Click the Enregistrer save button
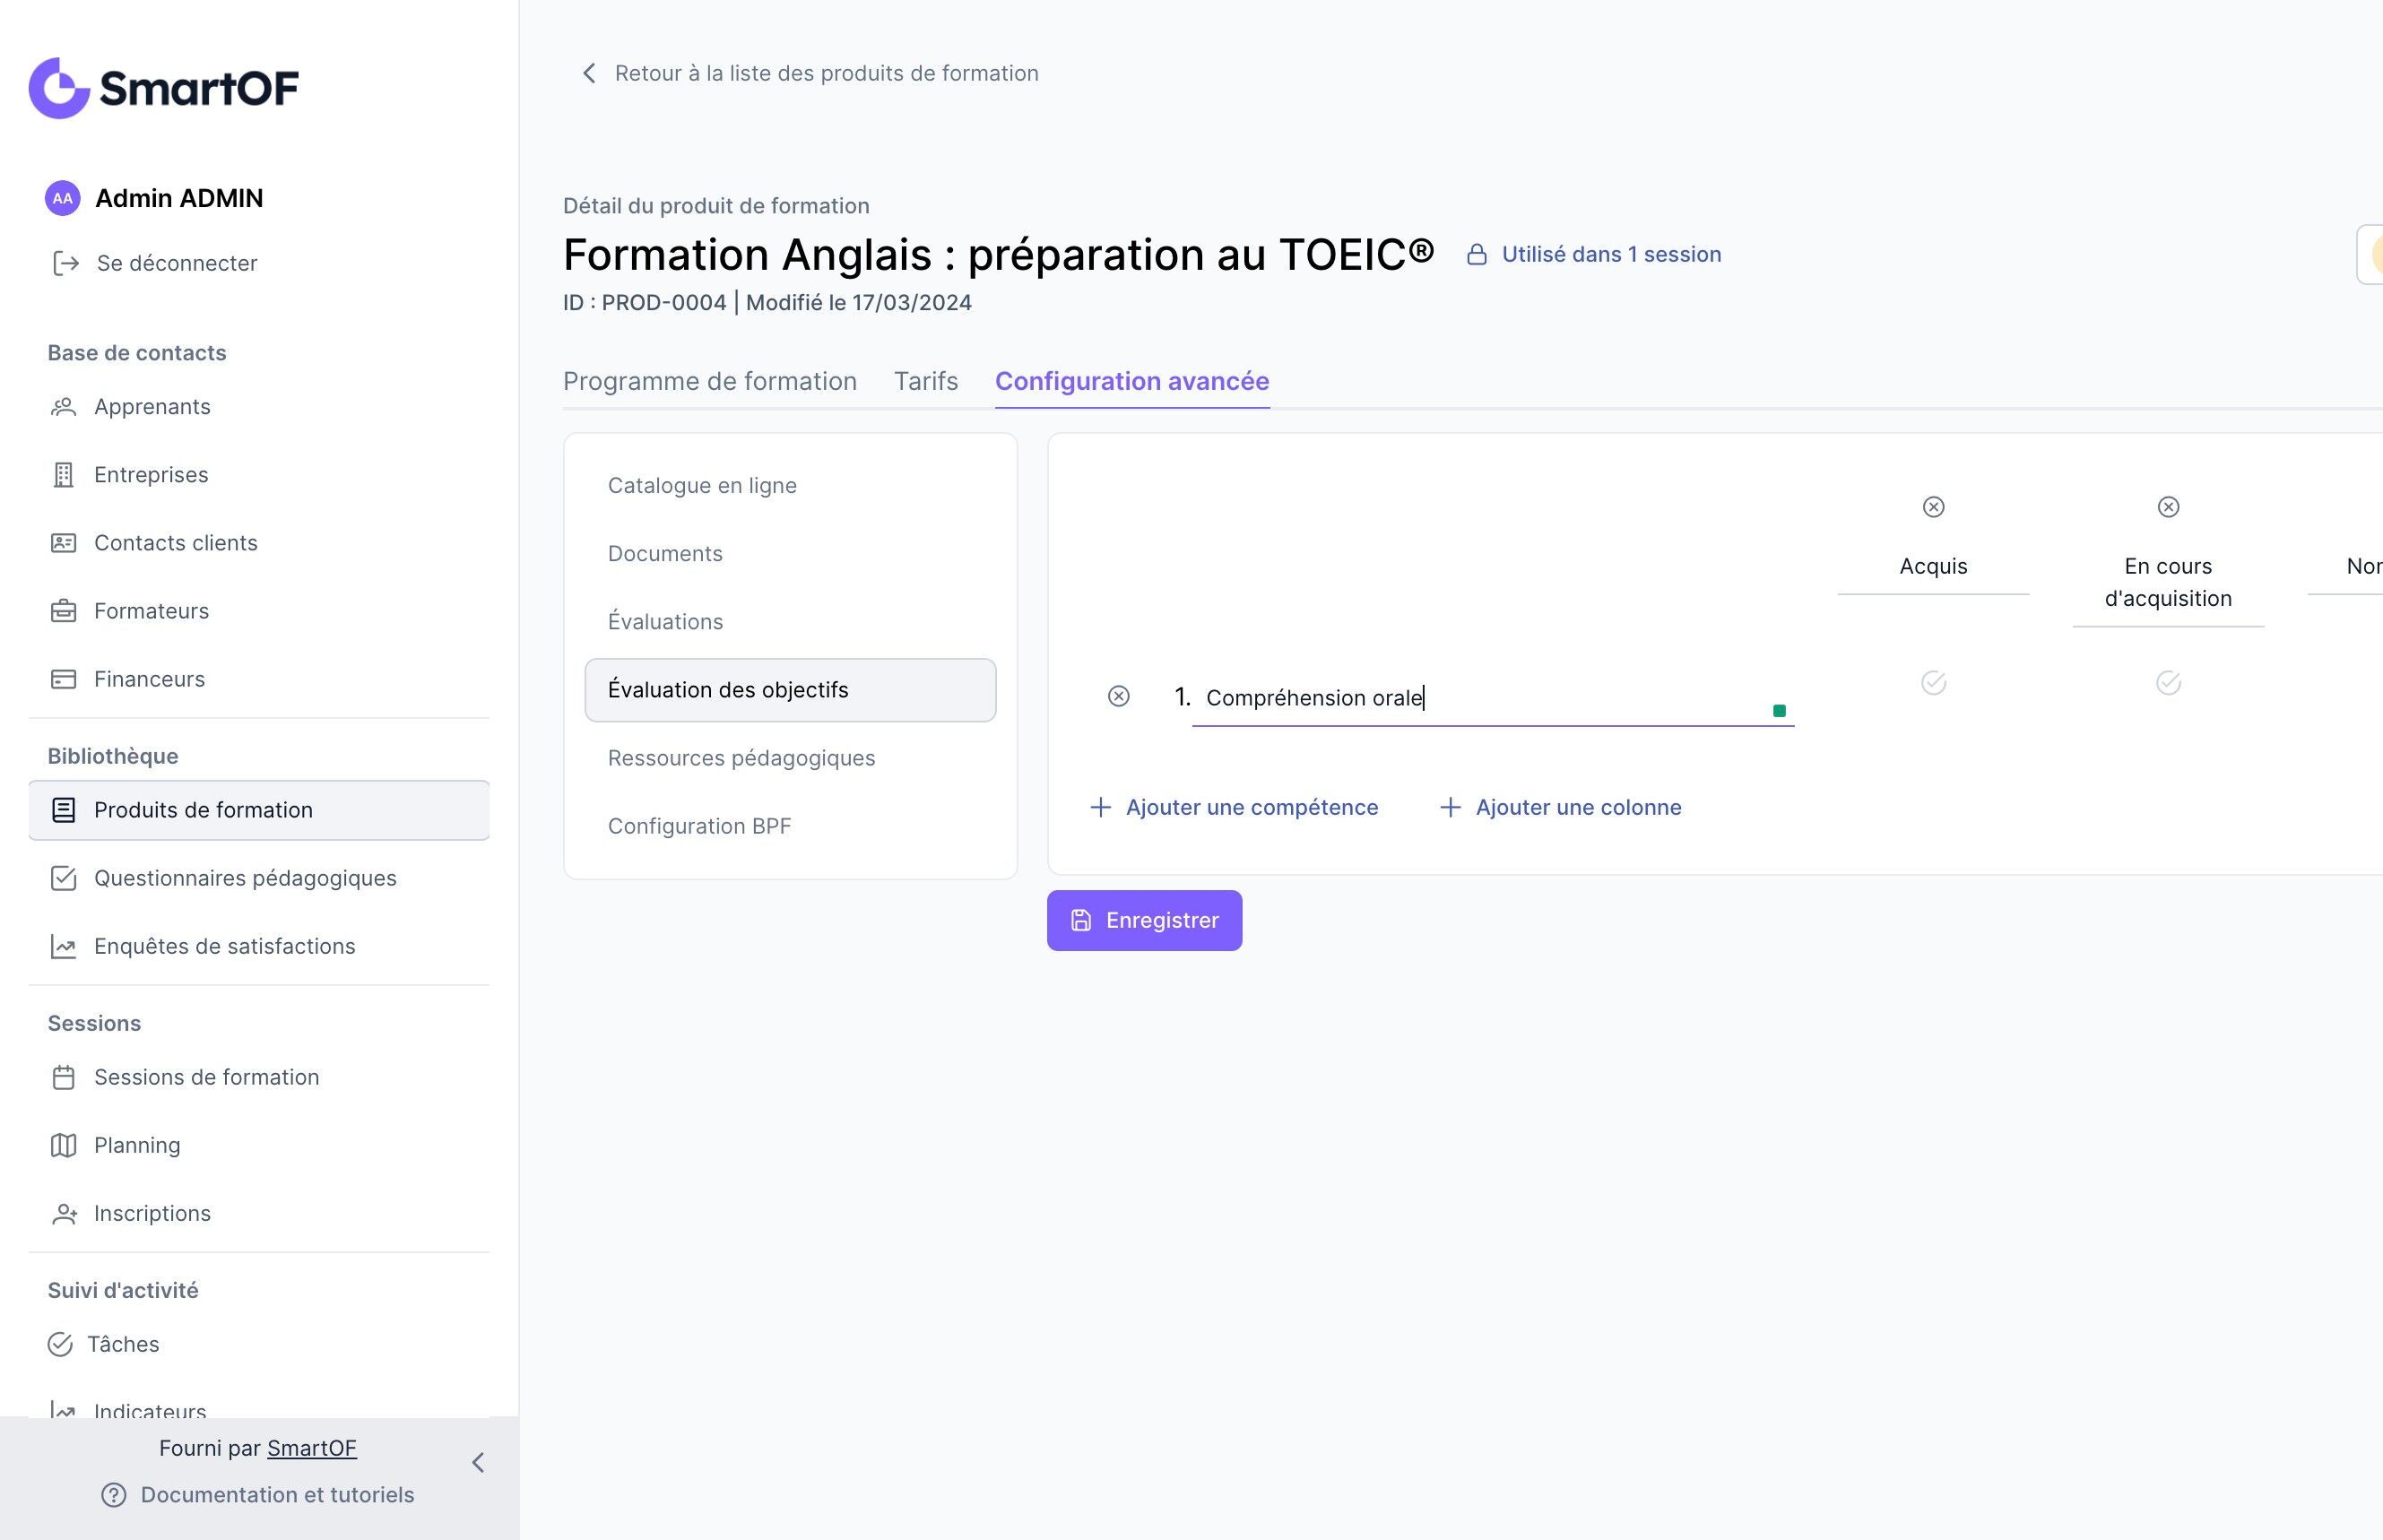 (x=1144, y=920)
